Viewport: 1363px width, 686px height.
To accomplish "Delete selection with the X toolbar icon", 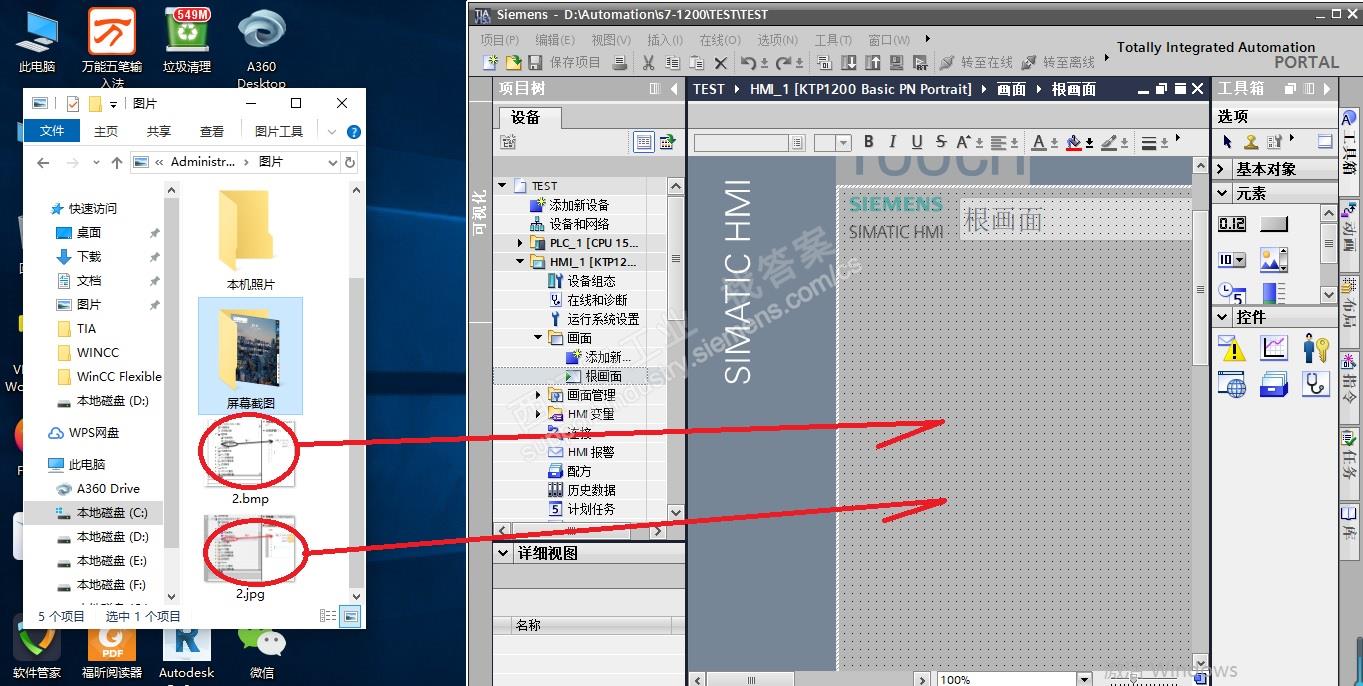I will [x=721, y=62].
